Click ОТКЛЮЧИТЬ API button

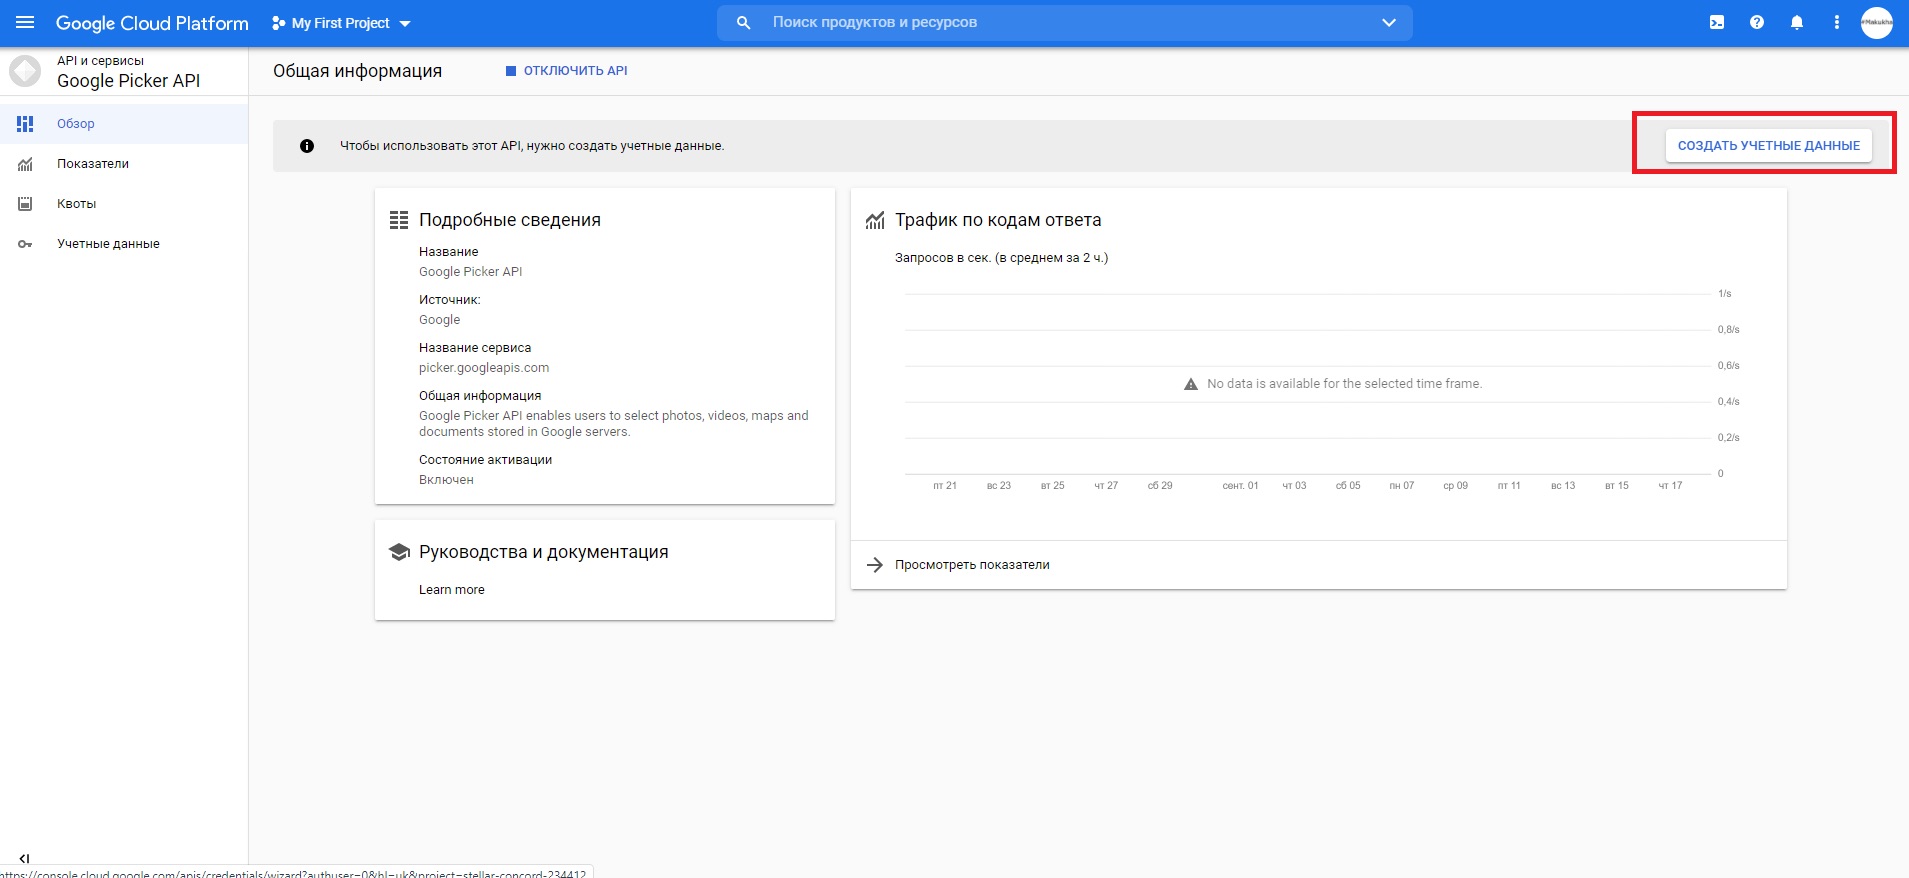tap(566, 71)
